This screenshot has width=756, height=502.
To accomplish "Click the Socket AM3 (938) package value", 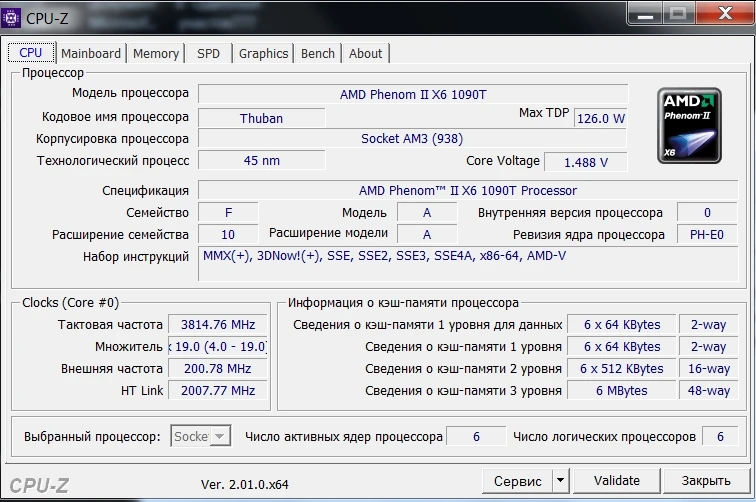I will coord(412,139).
